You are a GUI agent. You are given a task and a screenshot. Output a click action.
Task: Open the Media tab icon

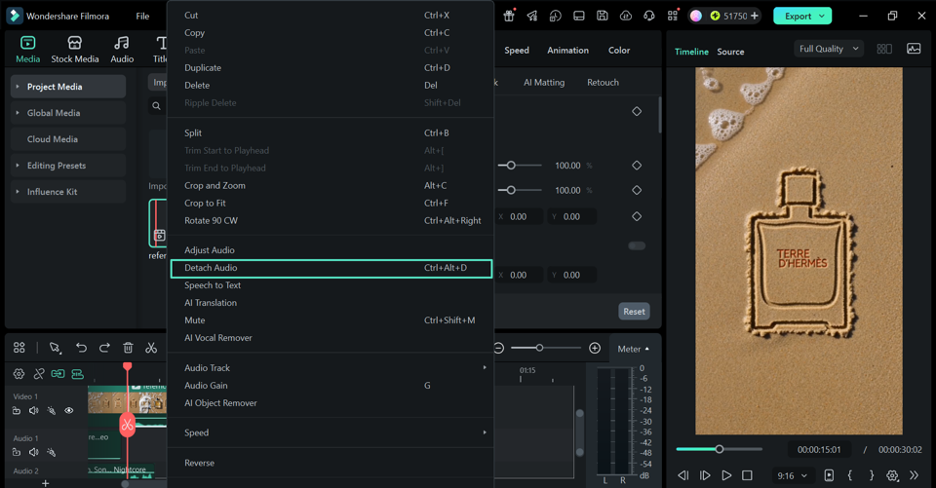click(x=27, y=43)
